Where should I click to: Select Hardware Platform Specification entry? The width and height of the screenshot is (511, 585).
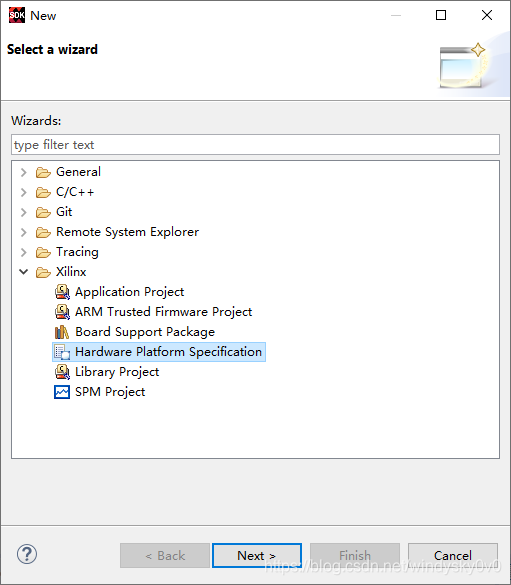click(168, 352)
